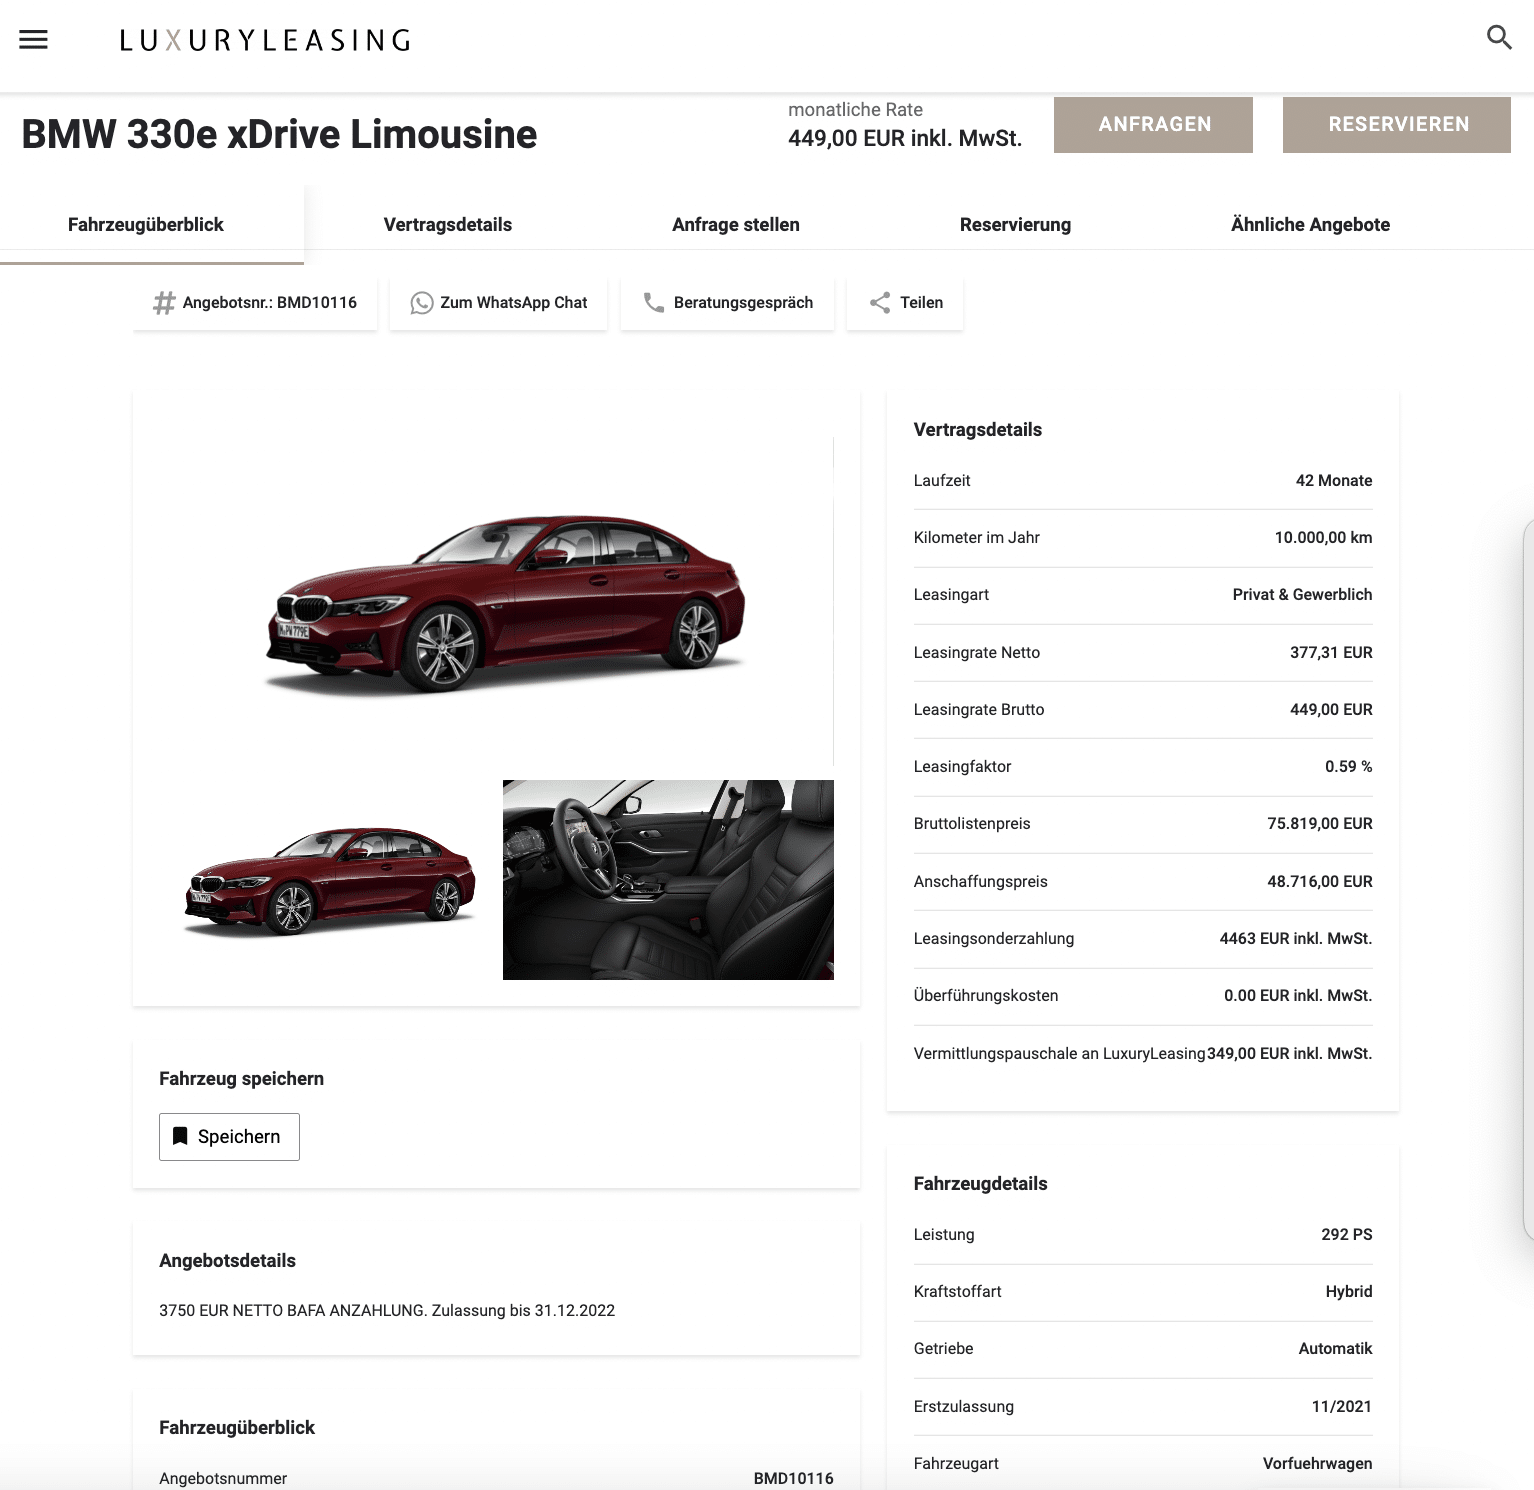The image size is (1534, 1490).
Task: Click the WhatsApp chat icon
Action: point(422,303)
